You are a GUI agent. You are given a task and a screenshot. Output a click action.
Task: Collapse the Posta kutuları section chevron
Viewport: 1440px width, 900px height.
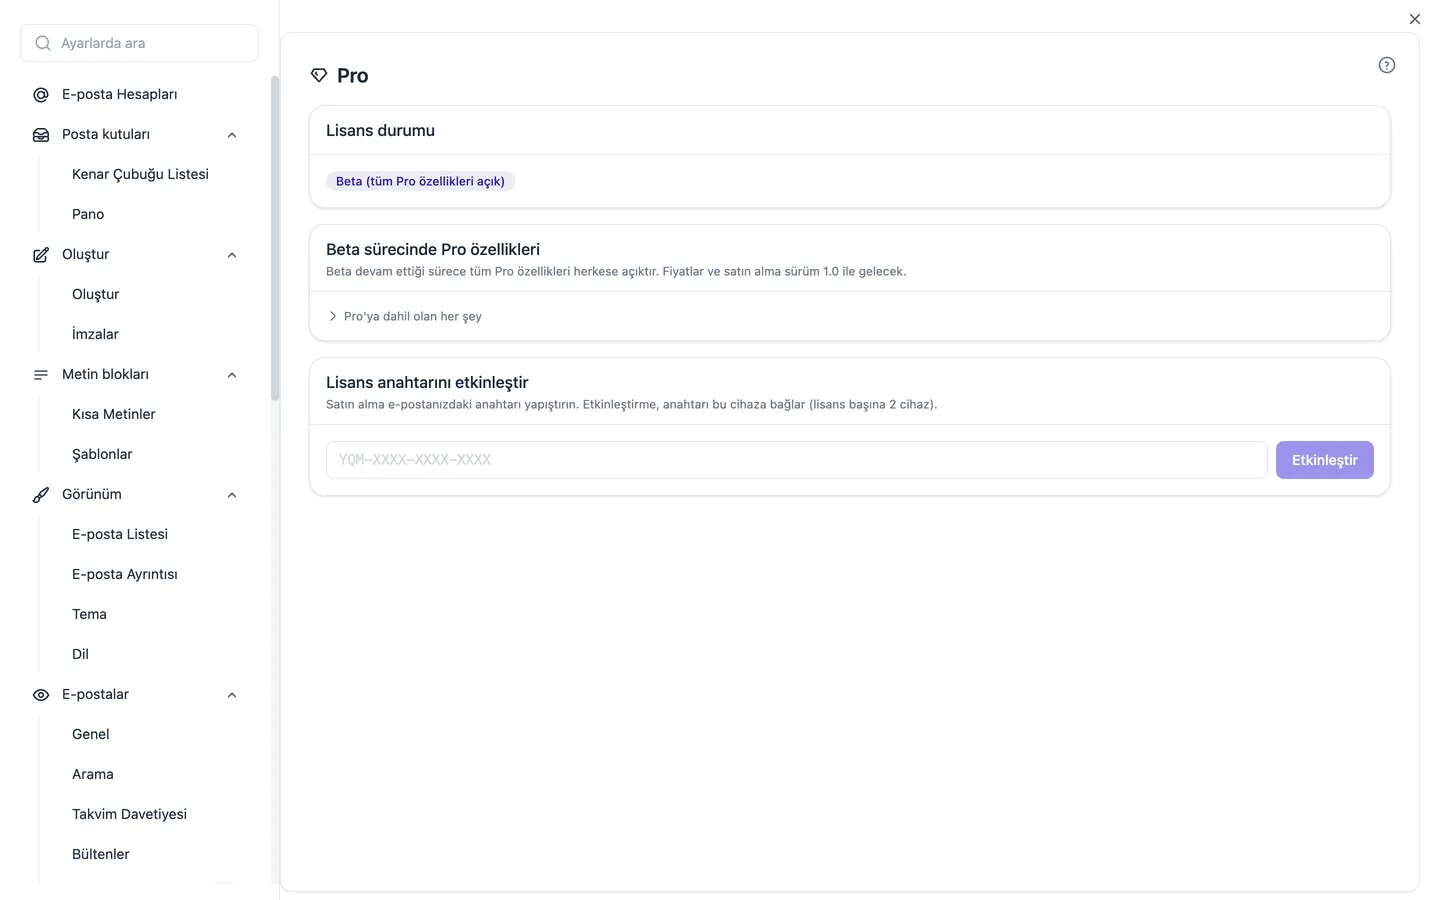[232, 135]
